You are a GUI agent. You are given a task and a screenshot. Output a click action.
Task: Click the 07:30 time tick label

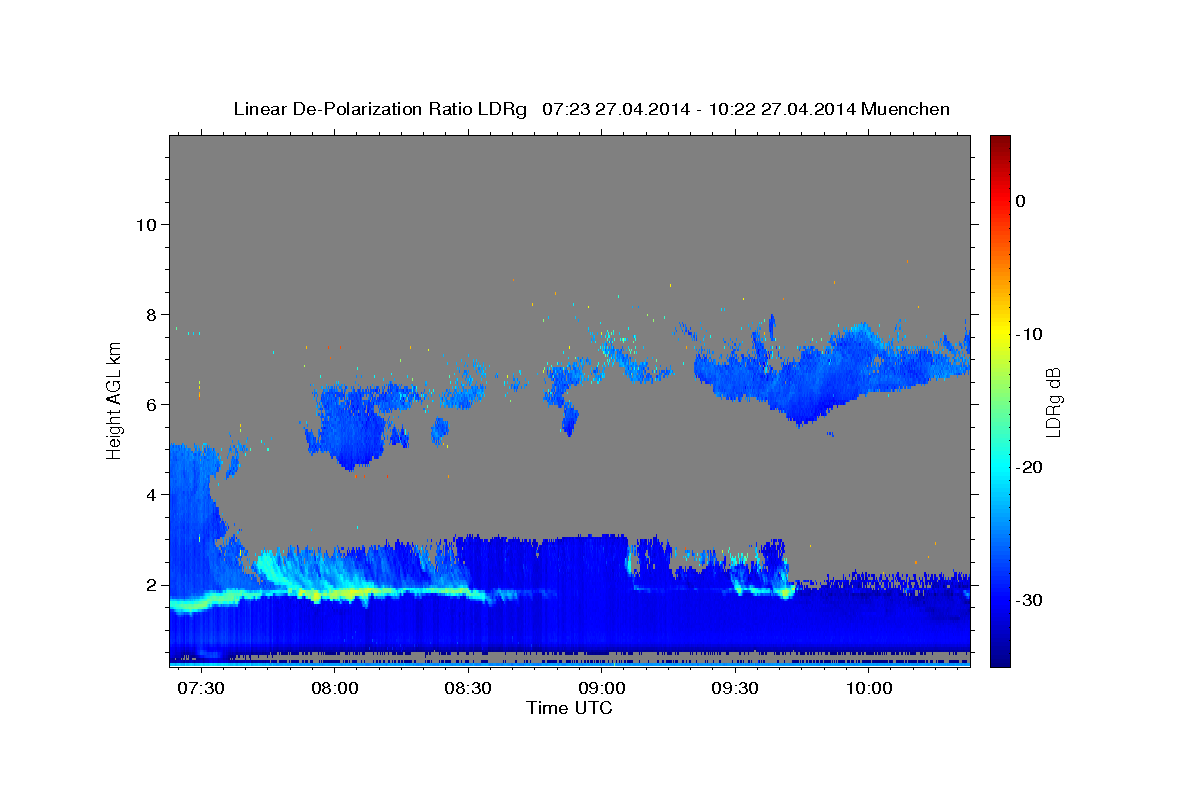pyautogui.click(x=202, y=689)
